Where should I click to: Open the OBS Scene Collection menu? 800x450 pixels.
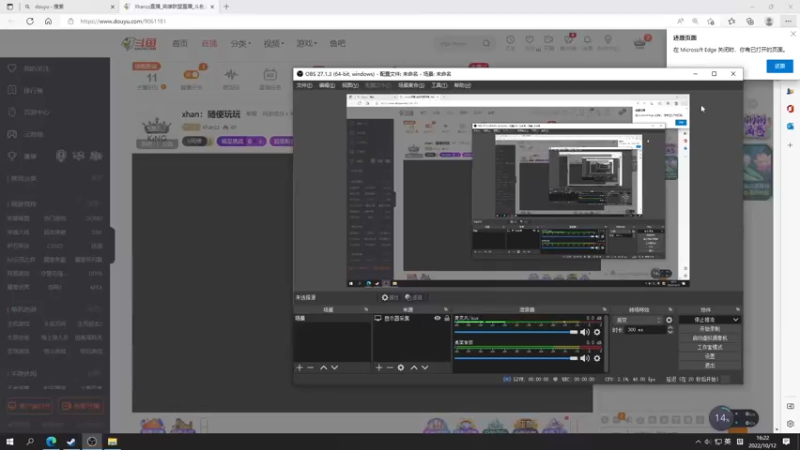(411, 85)
